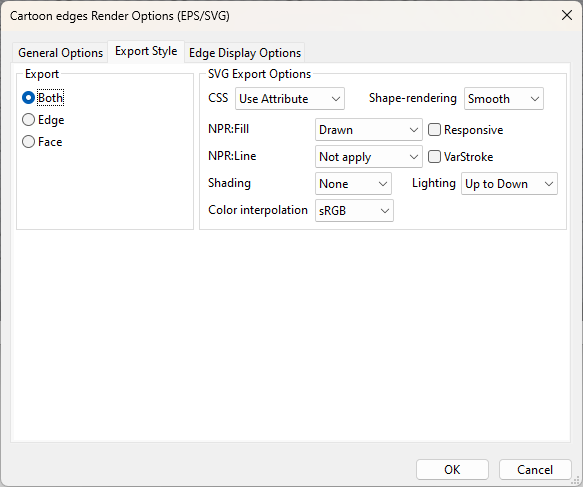The image size is (583, 487).
Task: Click the Shape-rendering label
Action: click(412, 98)
